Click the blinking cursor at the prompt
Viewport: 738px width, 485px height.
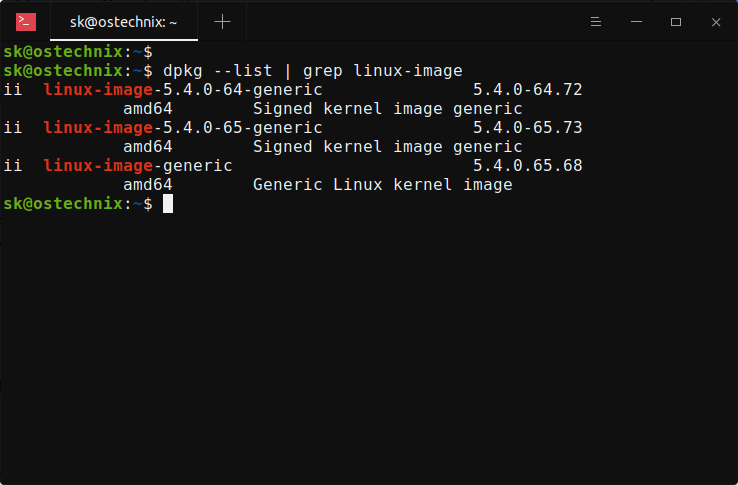168,203
